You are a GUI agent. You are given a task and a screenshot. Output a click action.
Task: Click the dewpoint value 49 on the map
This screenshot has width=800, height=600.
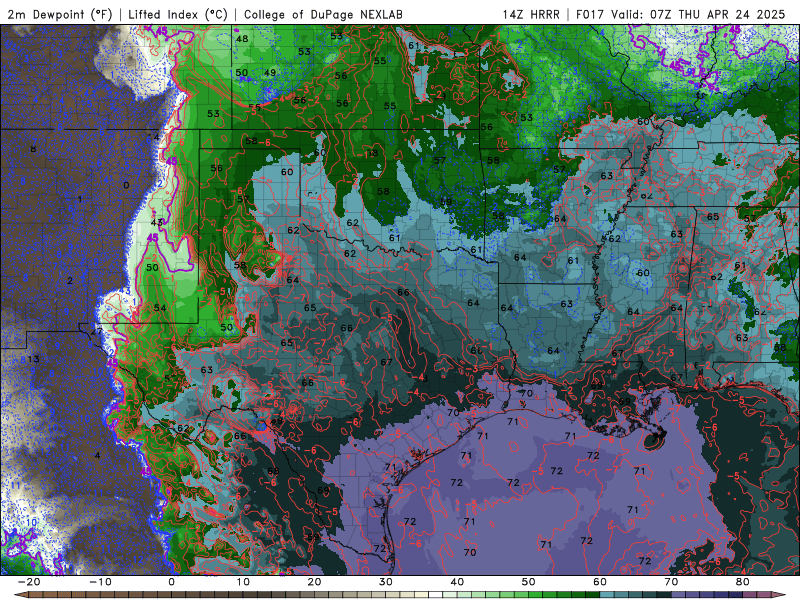coord(270,72)
